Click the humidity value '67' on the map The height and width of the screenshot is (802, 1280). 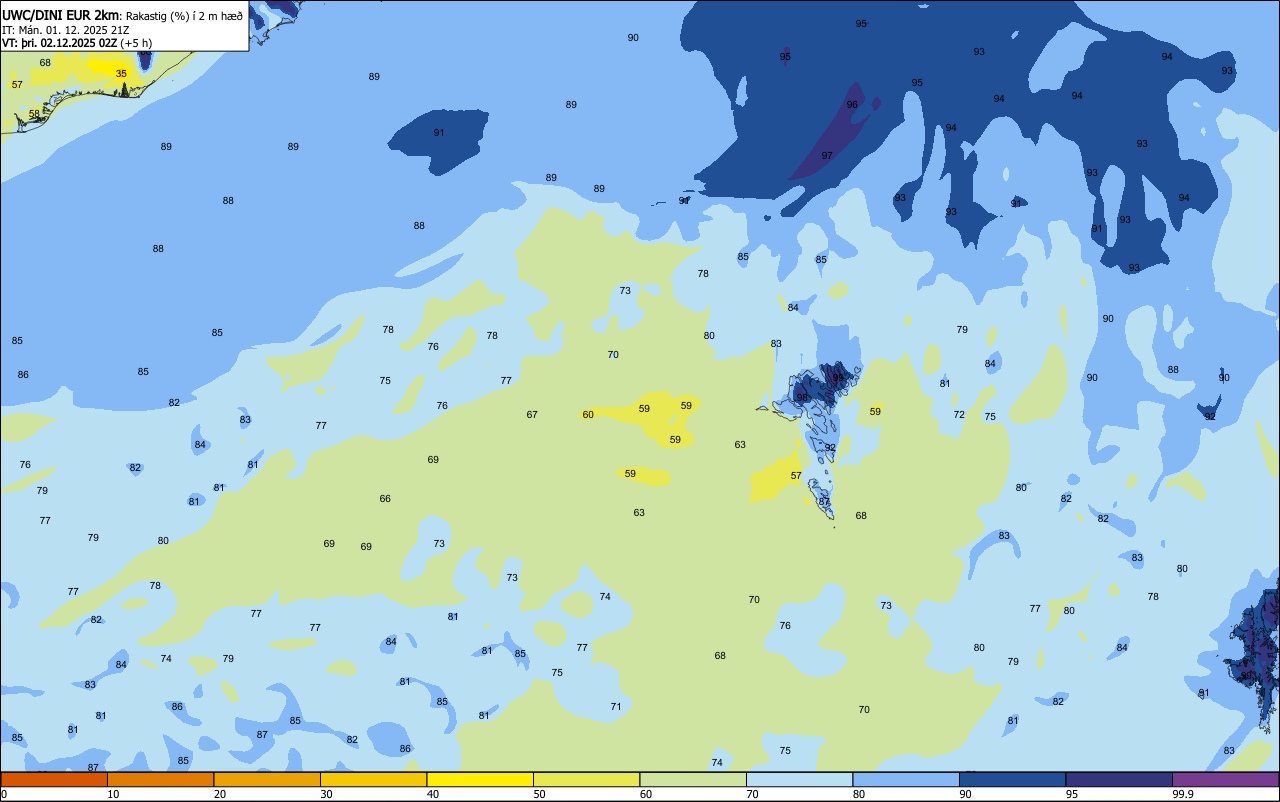(x=532, y=415)
